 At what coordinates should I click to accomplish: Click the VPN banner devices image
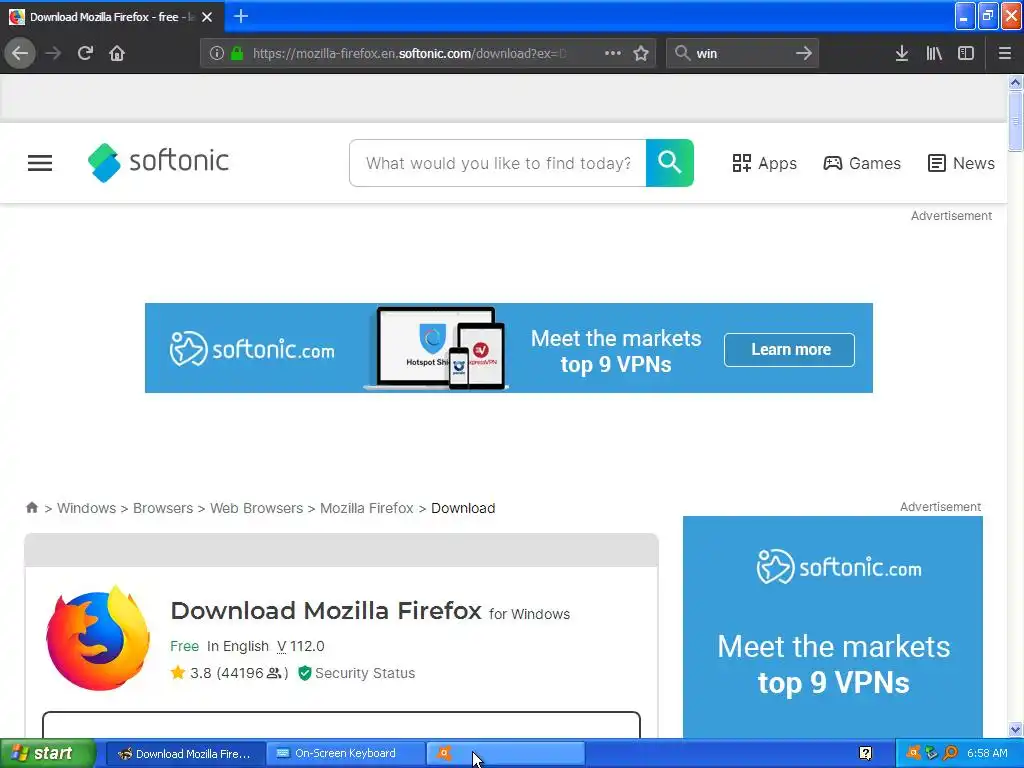436,348
